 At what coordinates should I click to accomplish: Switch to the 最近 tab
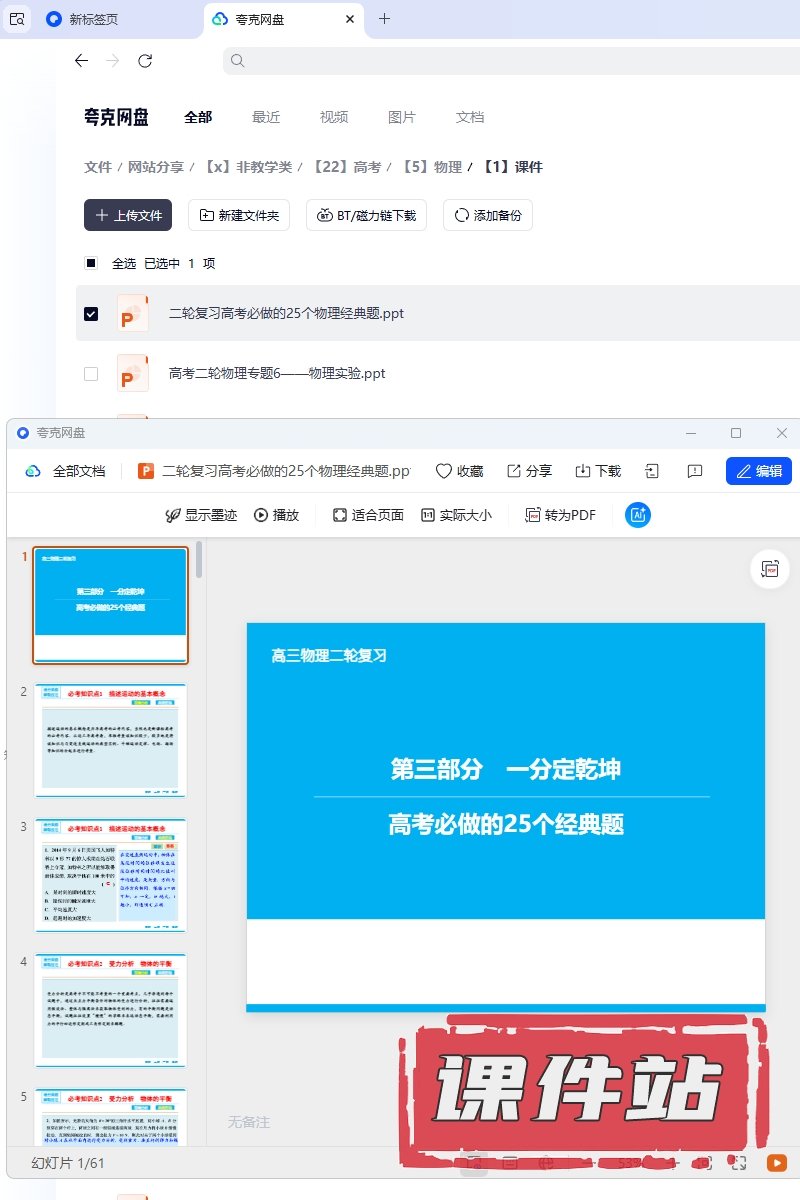coord(266,117)
